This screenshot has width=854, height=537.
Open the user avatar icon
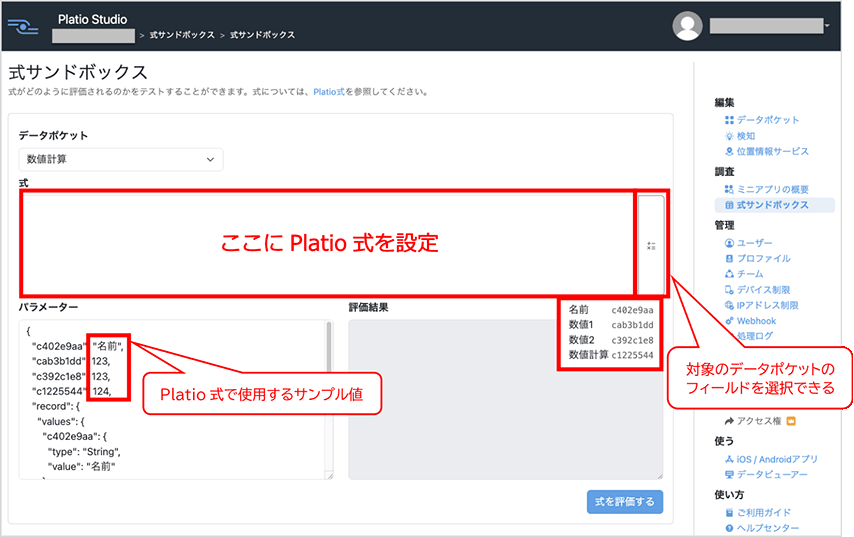[687, 26]
